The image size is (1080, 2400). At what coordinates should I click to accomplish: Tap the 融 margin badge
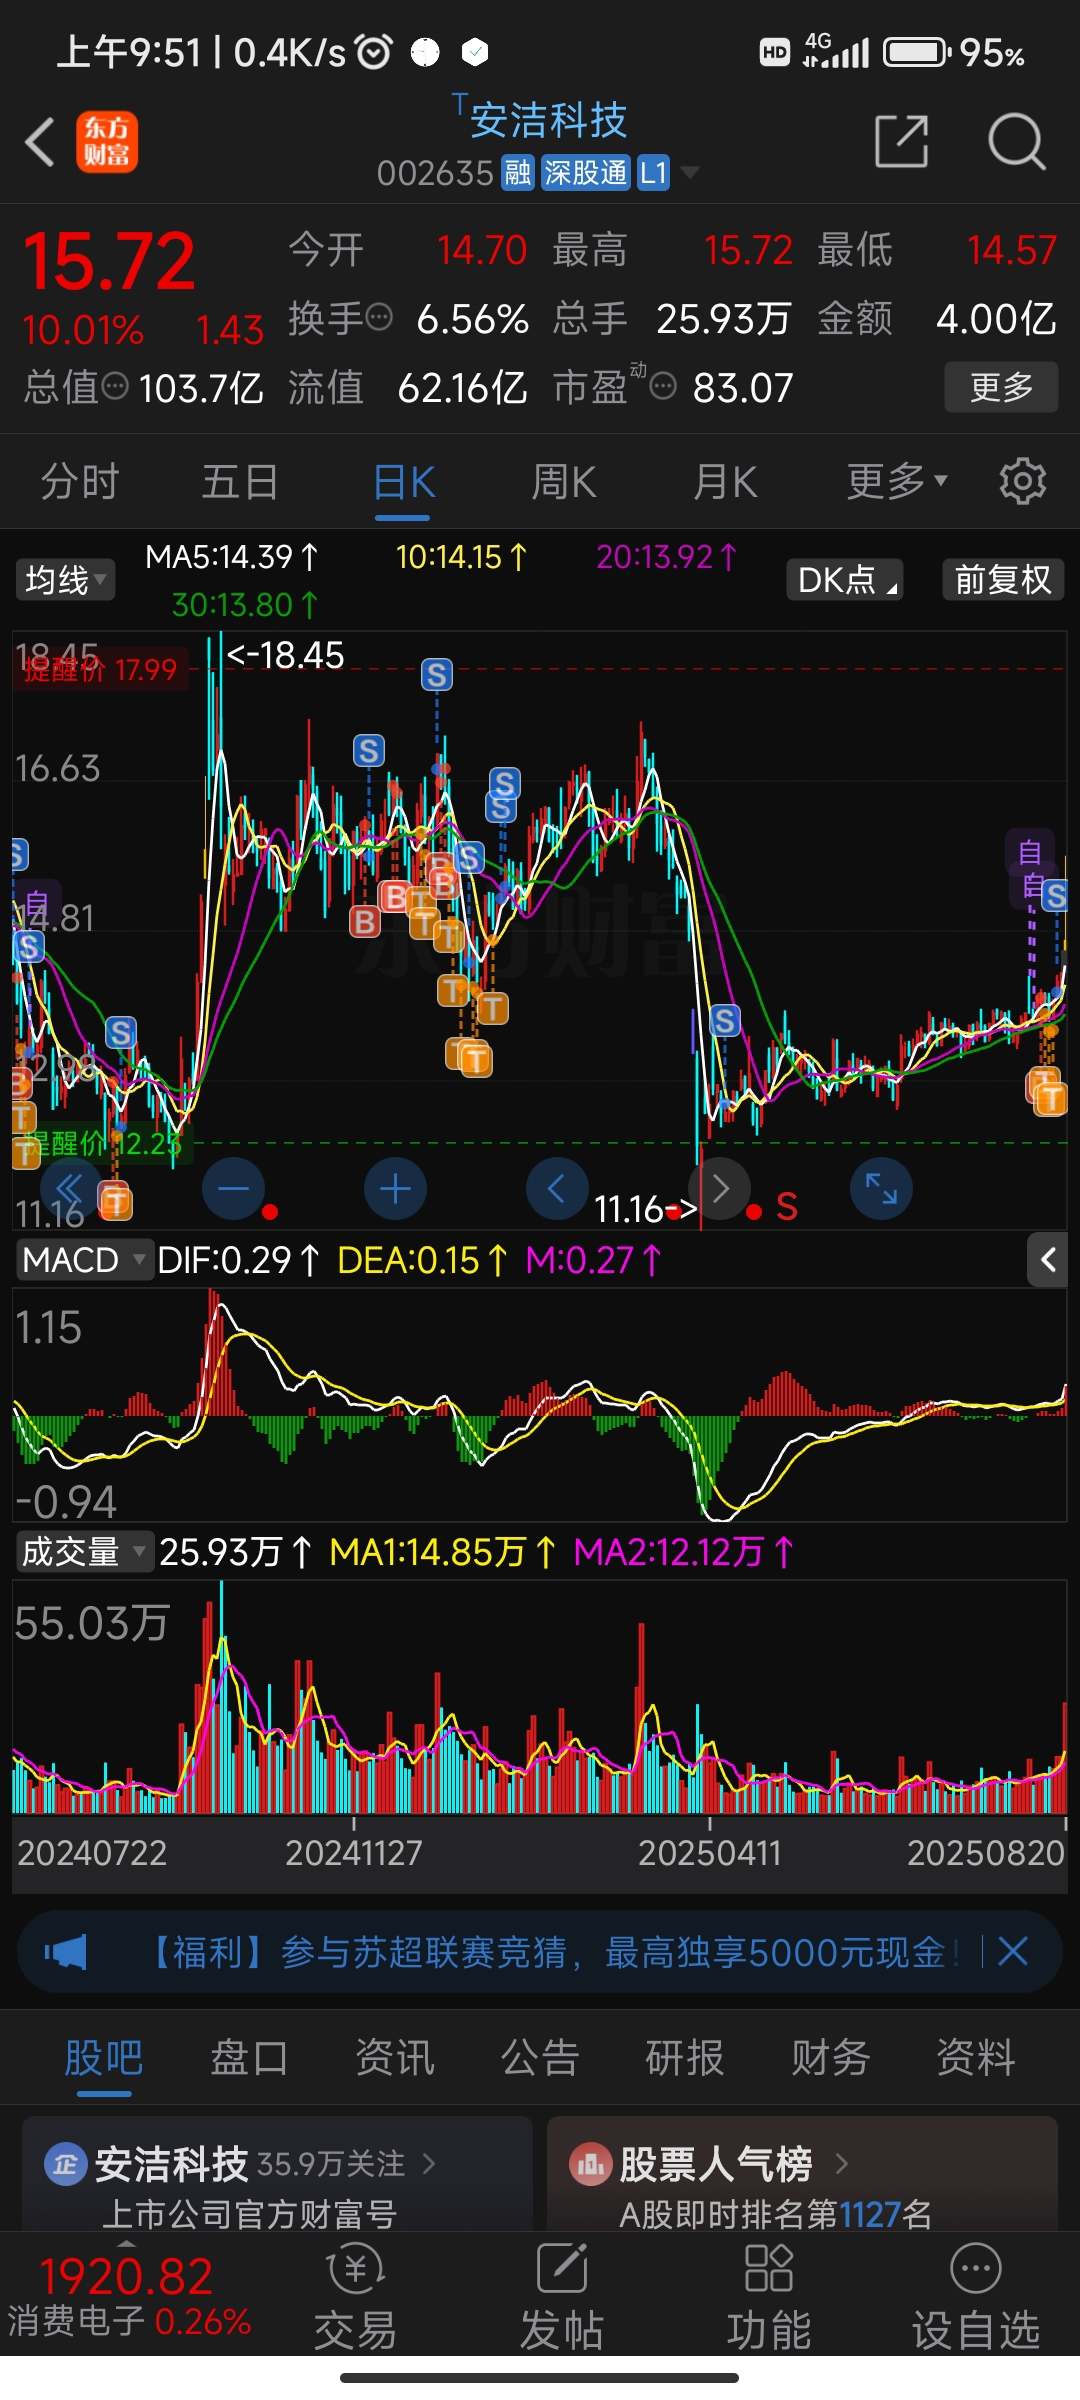point(517,173)
